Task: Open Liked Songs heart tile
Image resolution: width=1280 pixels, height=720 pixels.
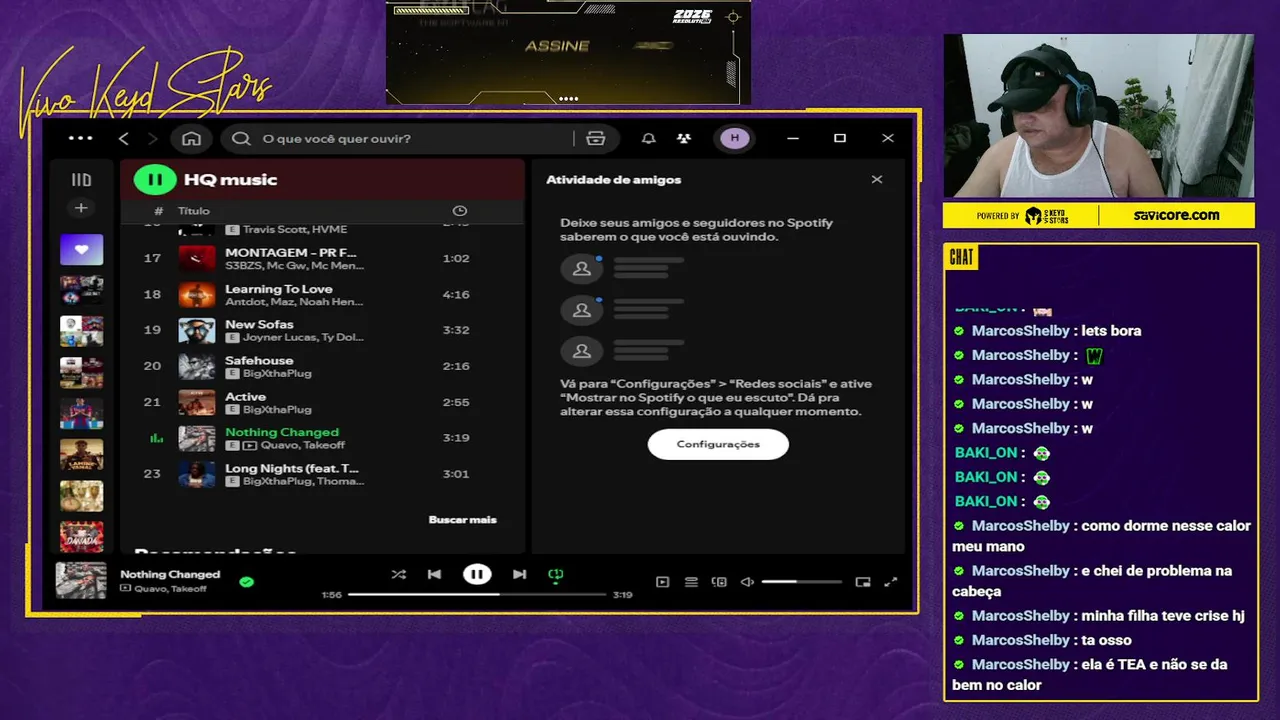Action: click(81, 249)
